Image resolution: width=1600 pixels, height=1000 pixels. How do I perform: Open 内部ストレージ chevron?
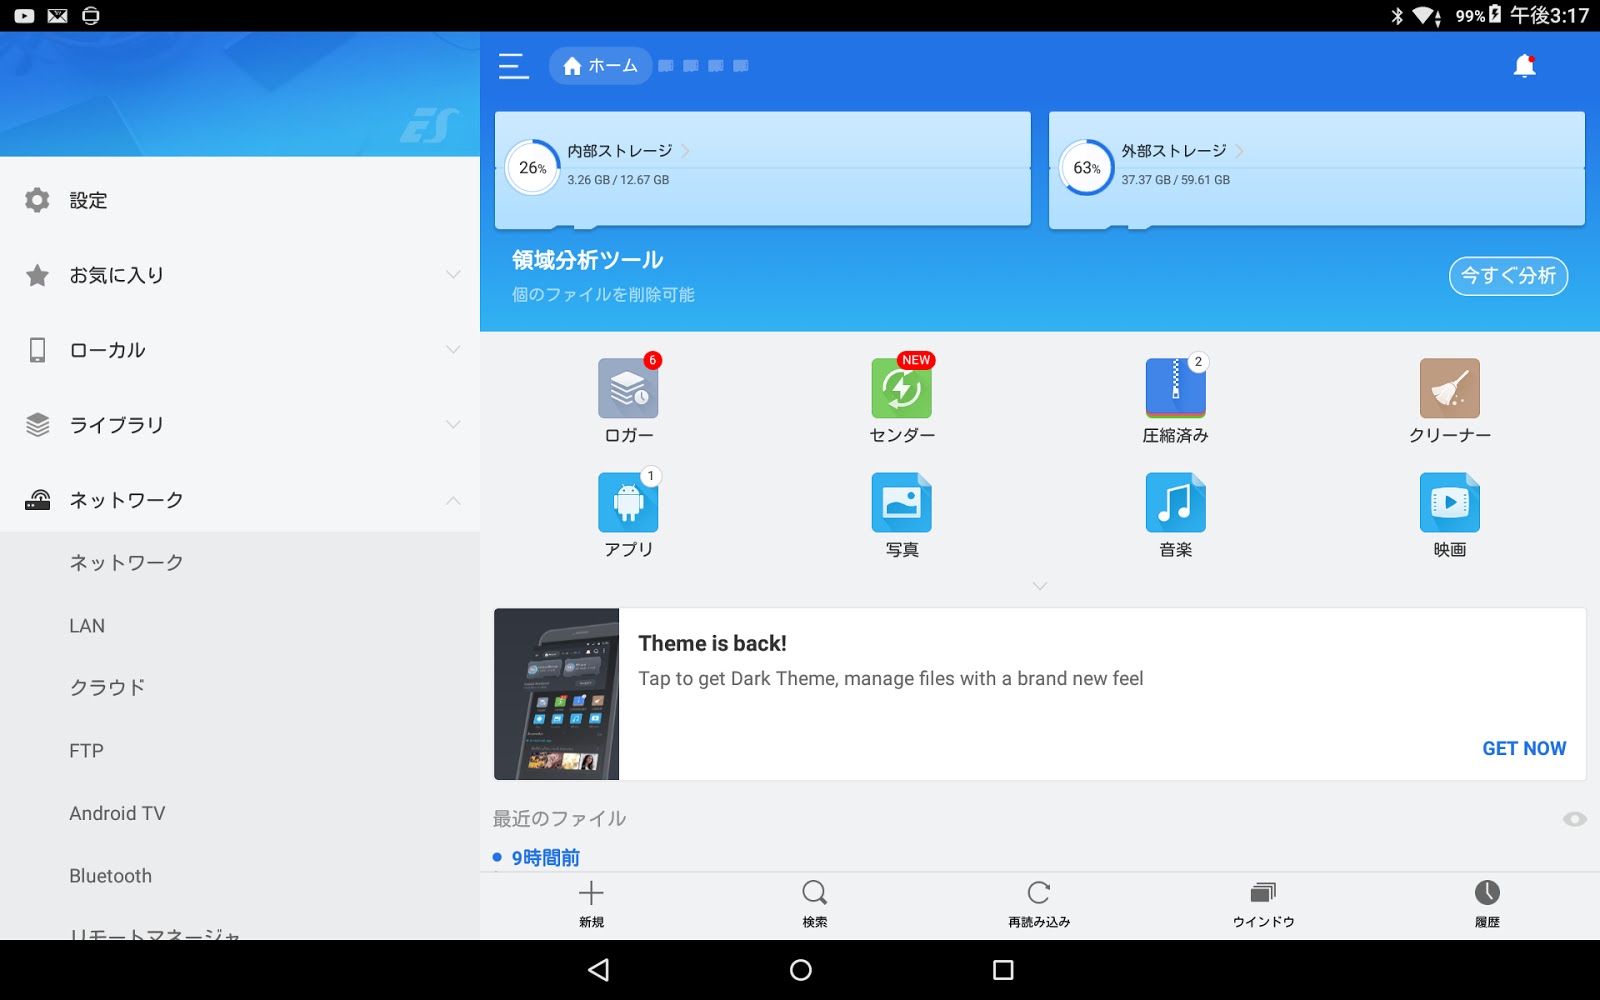(685, 151)
